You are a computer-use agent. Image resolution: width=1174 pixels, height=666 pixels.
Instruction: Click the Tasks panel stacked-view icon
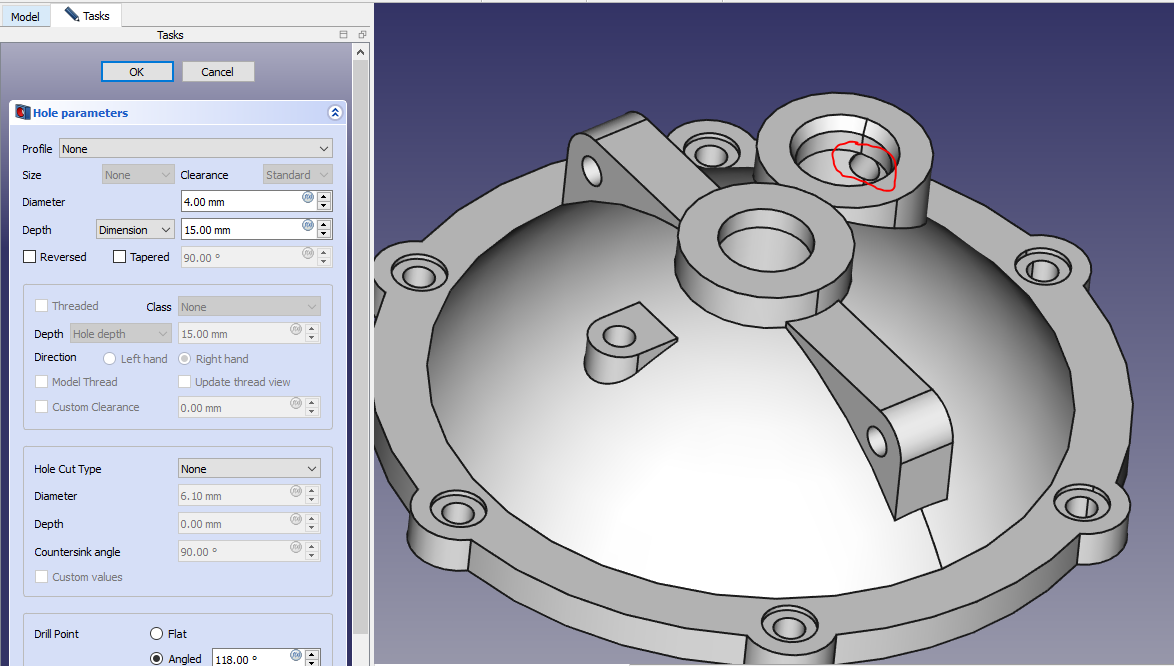344,35
